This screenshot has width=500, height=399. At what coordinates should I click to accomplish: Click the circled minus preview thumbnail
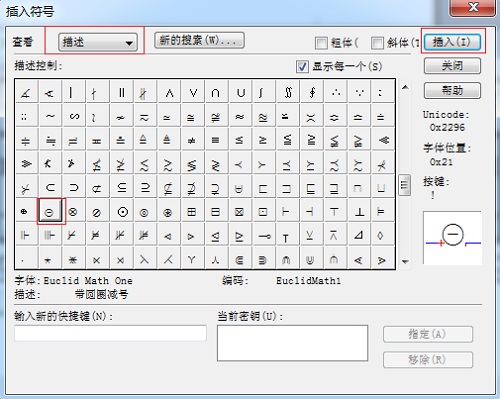click(452, 237)
